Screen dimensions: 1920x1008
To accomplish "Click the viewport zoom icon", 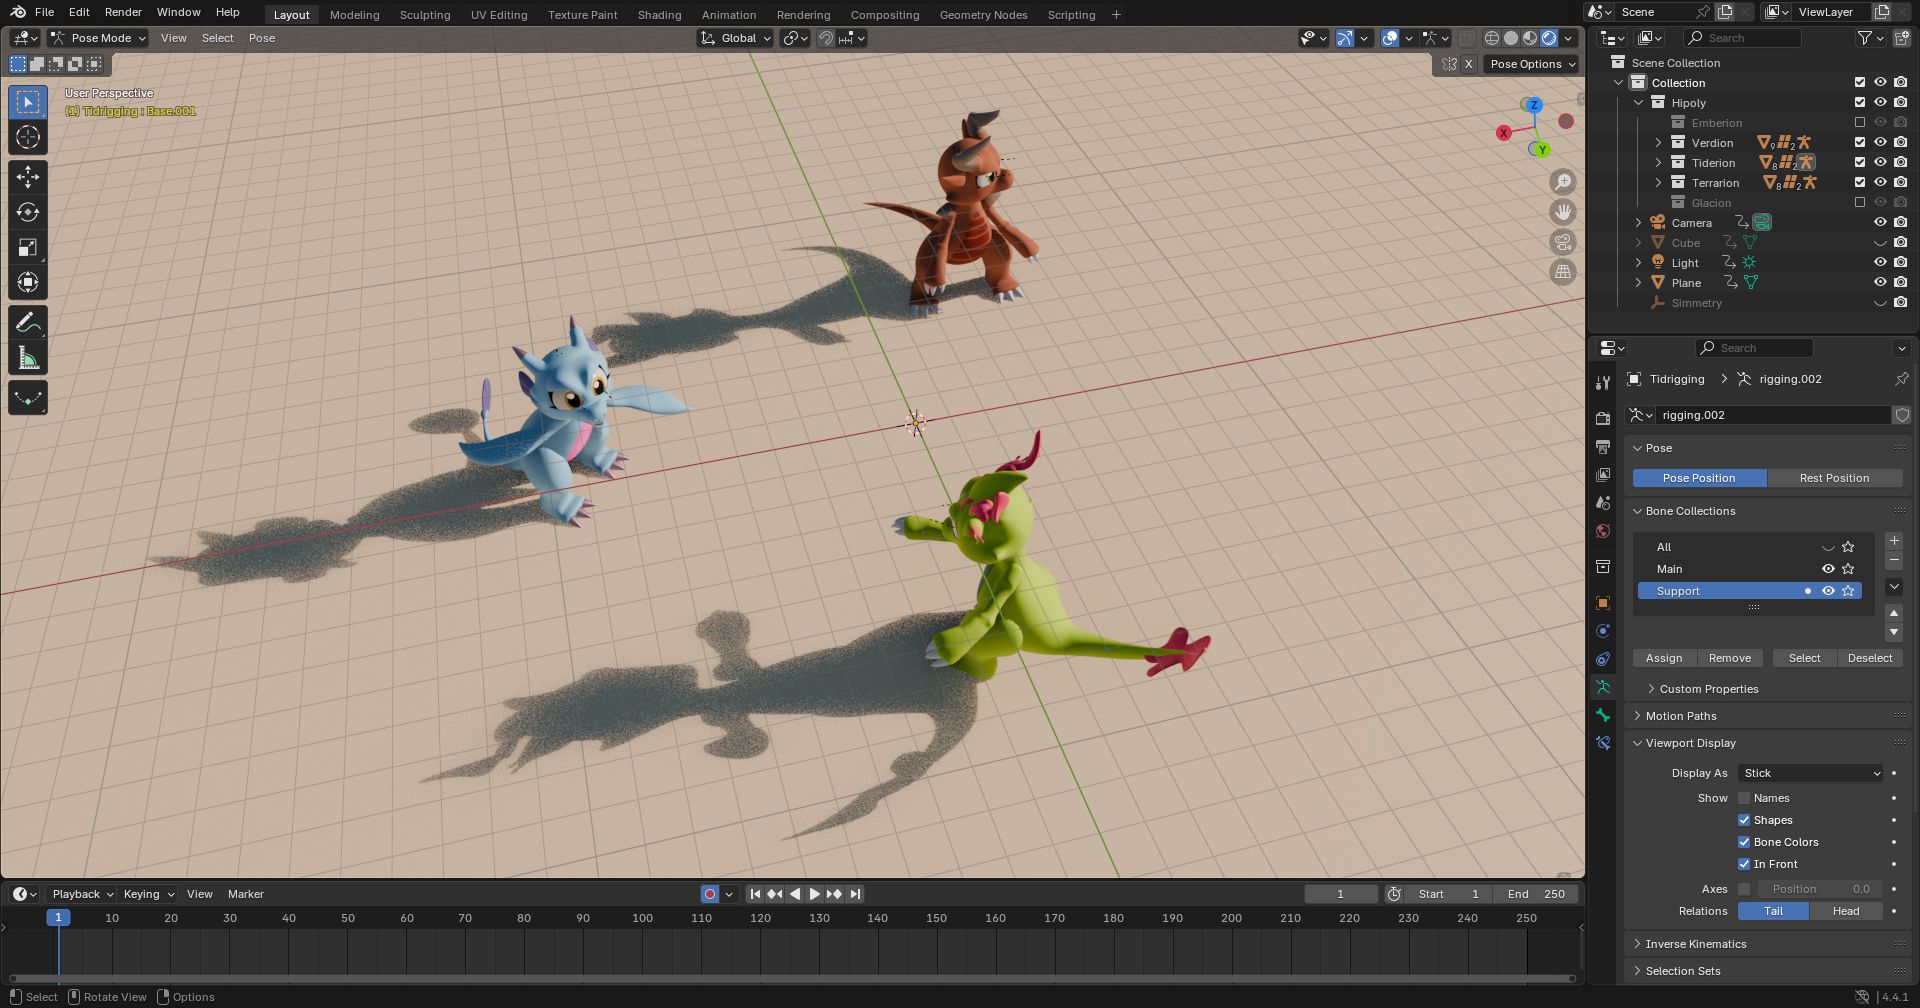I will [x=1562, y=182].
